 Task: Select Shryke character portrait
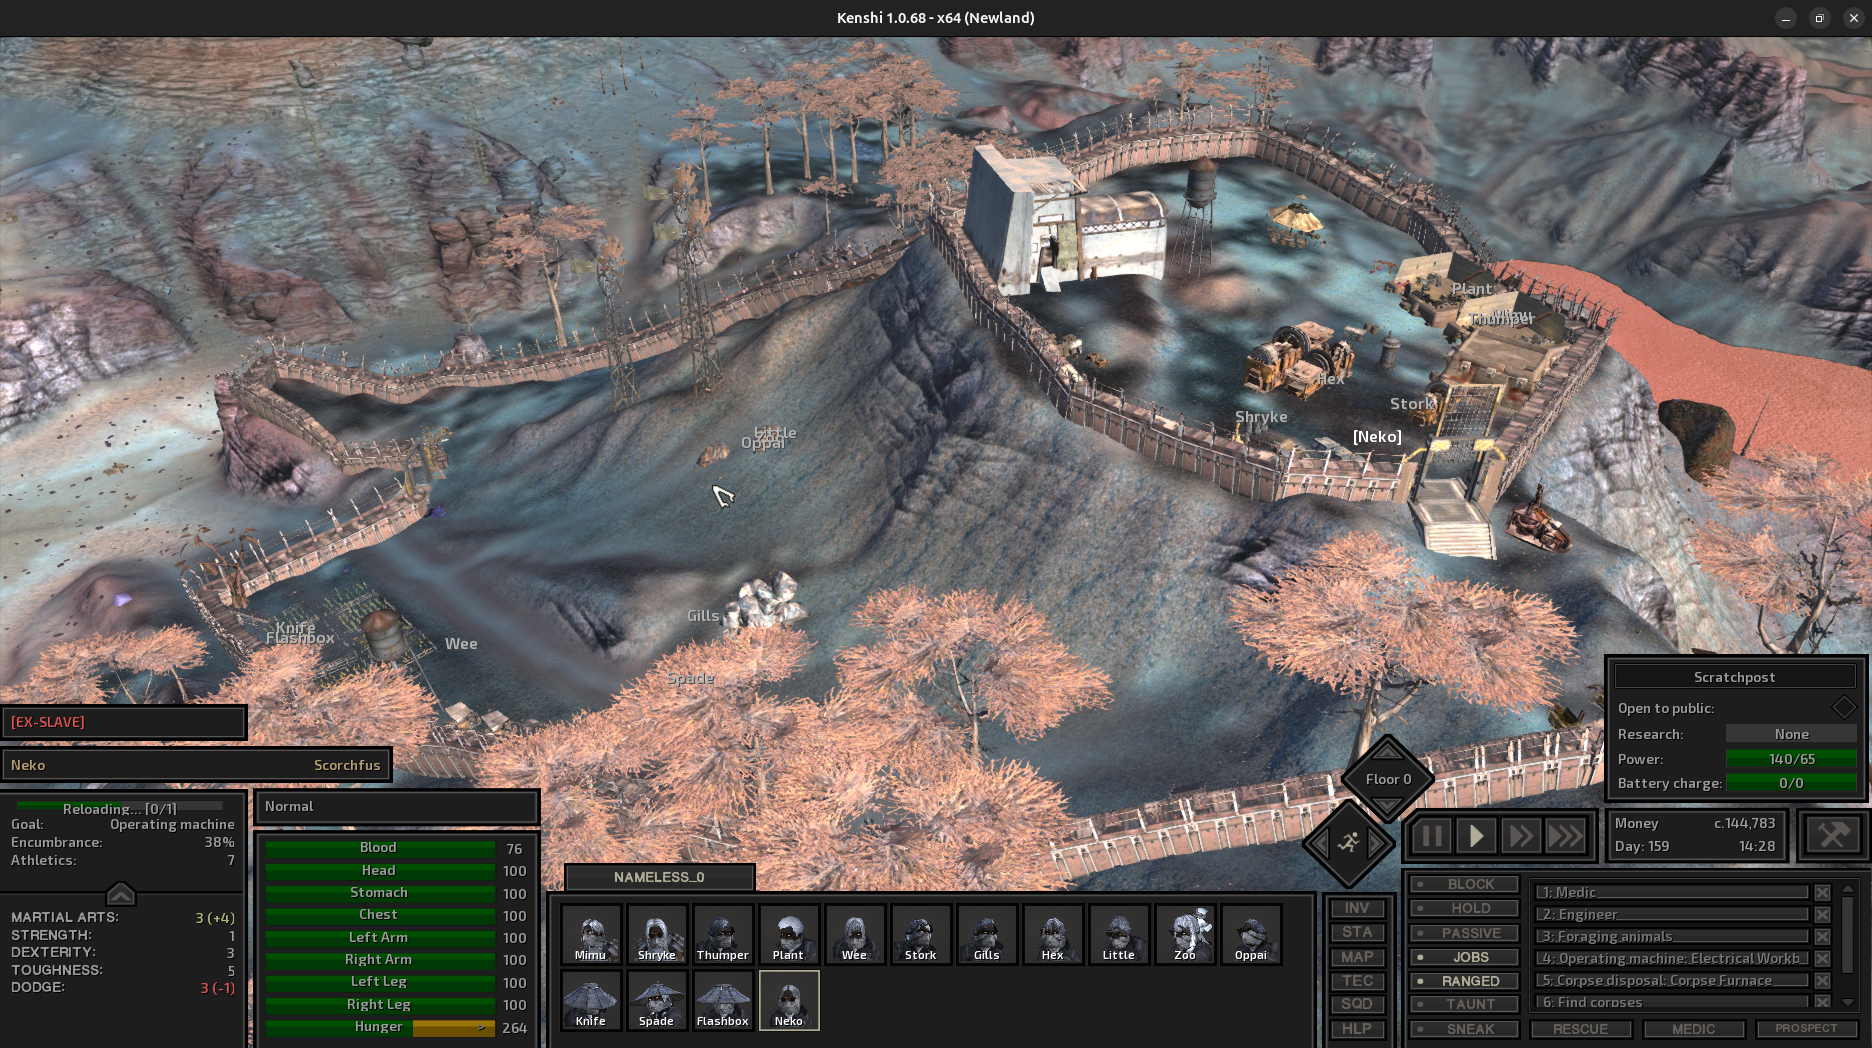coord(657,934)
